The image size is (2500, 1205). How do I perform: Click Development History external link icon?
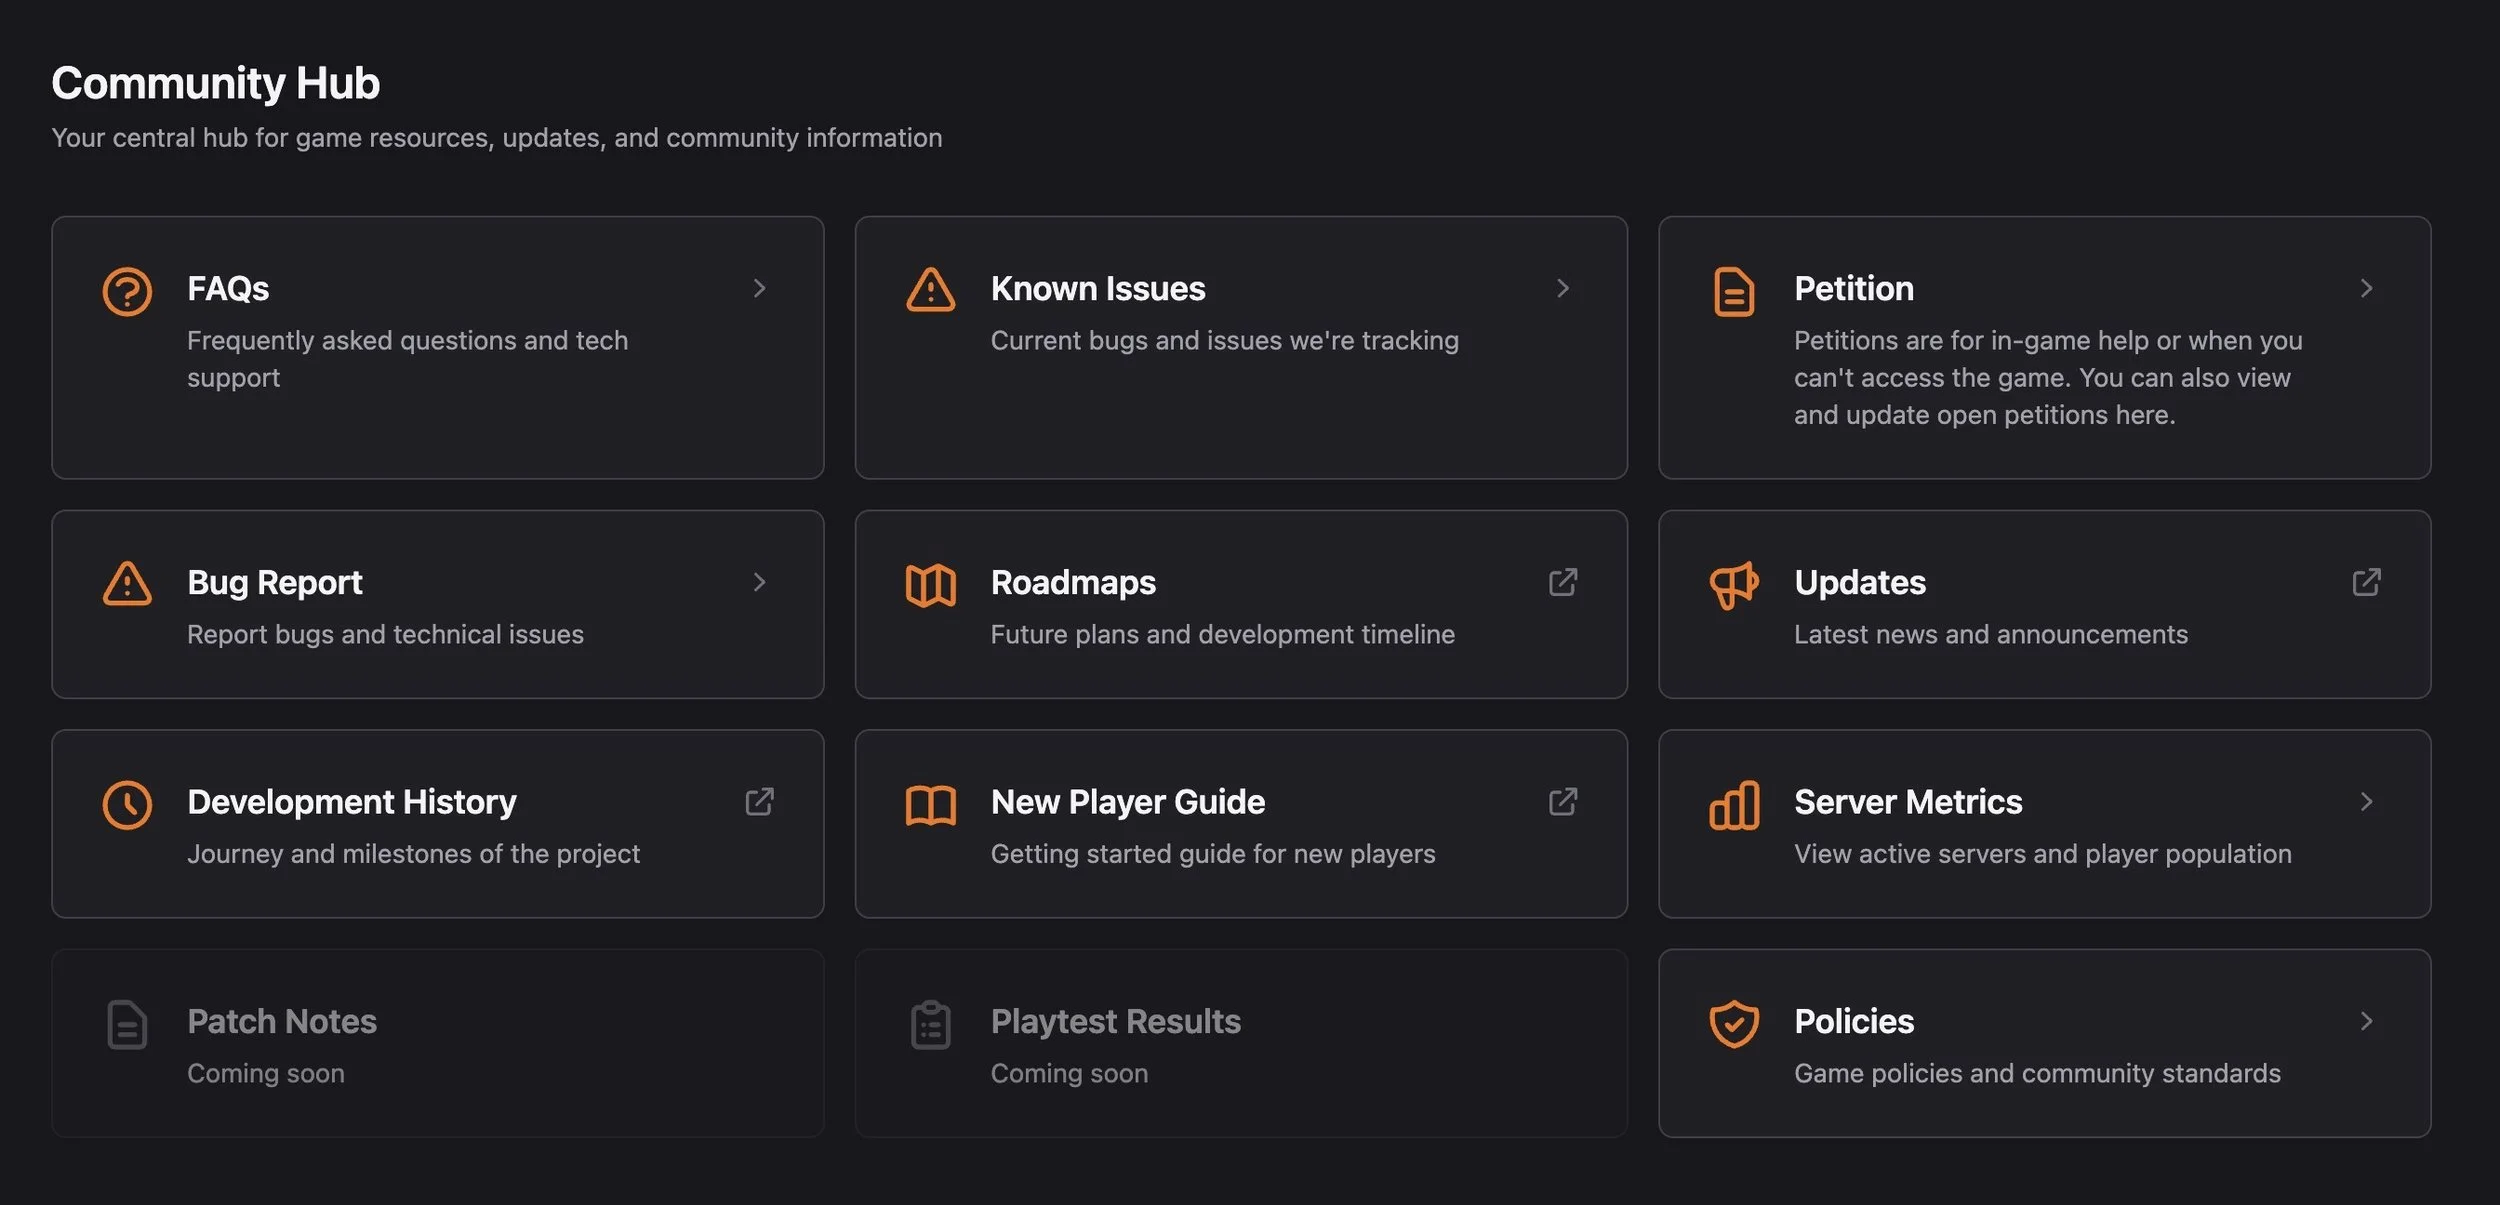[759, 801]
